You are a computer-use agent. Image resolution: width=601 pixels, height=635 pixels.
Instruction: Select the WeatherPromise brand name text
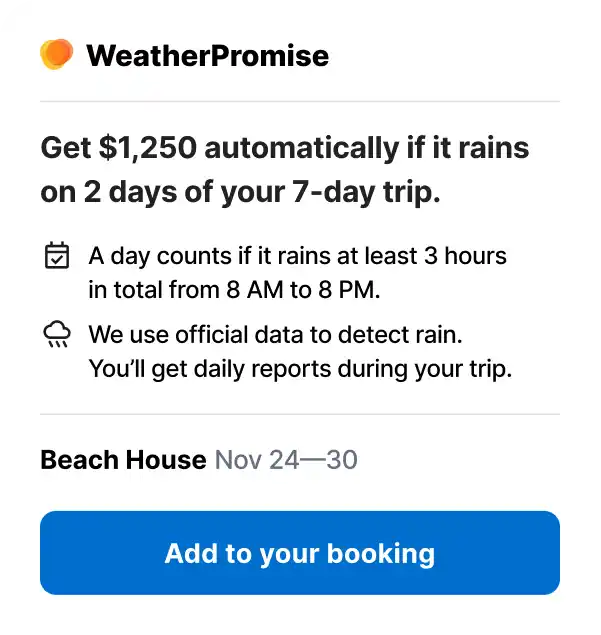(207, 55)
